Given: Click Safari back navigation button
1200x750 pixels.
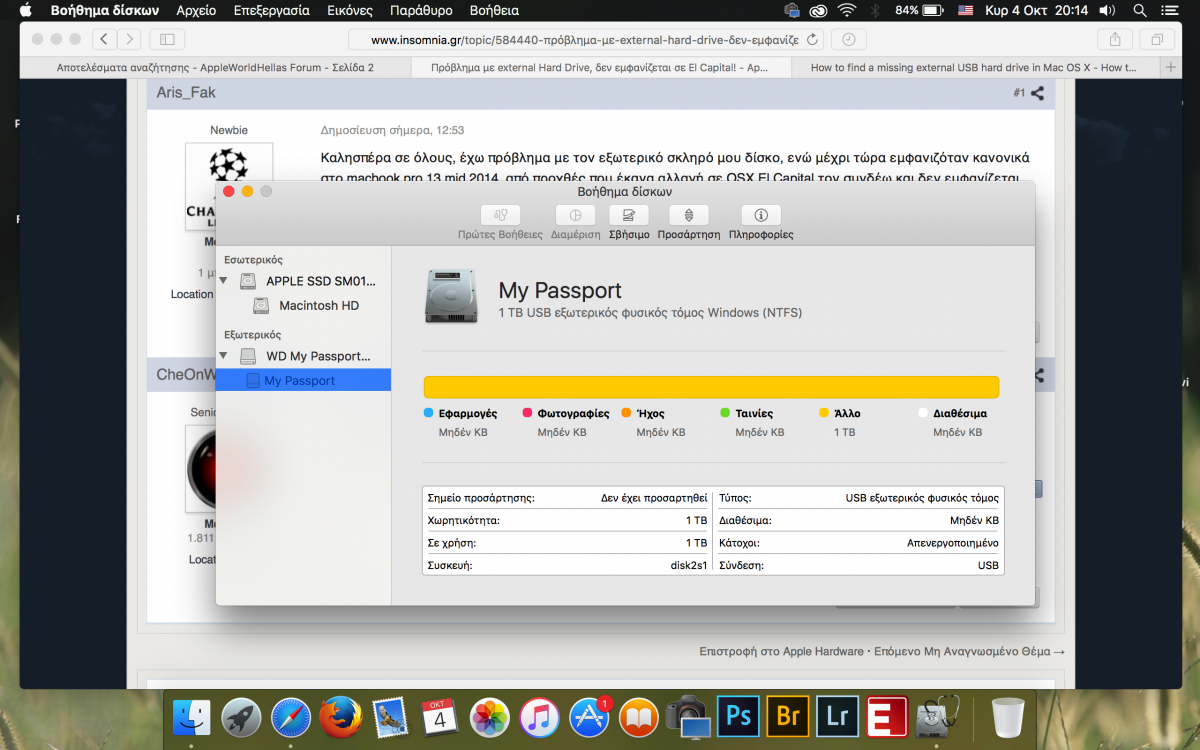Looking at the screenshot, I should coord(104,39).
